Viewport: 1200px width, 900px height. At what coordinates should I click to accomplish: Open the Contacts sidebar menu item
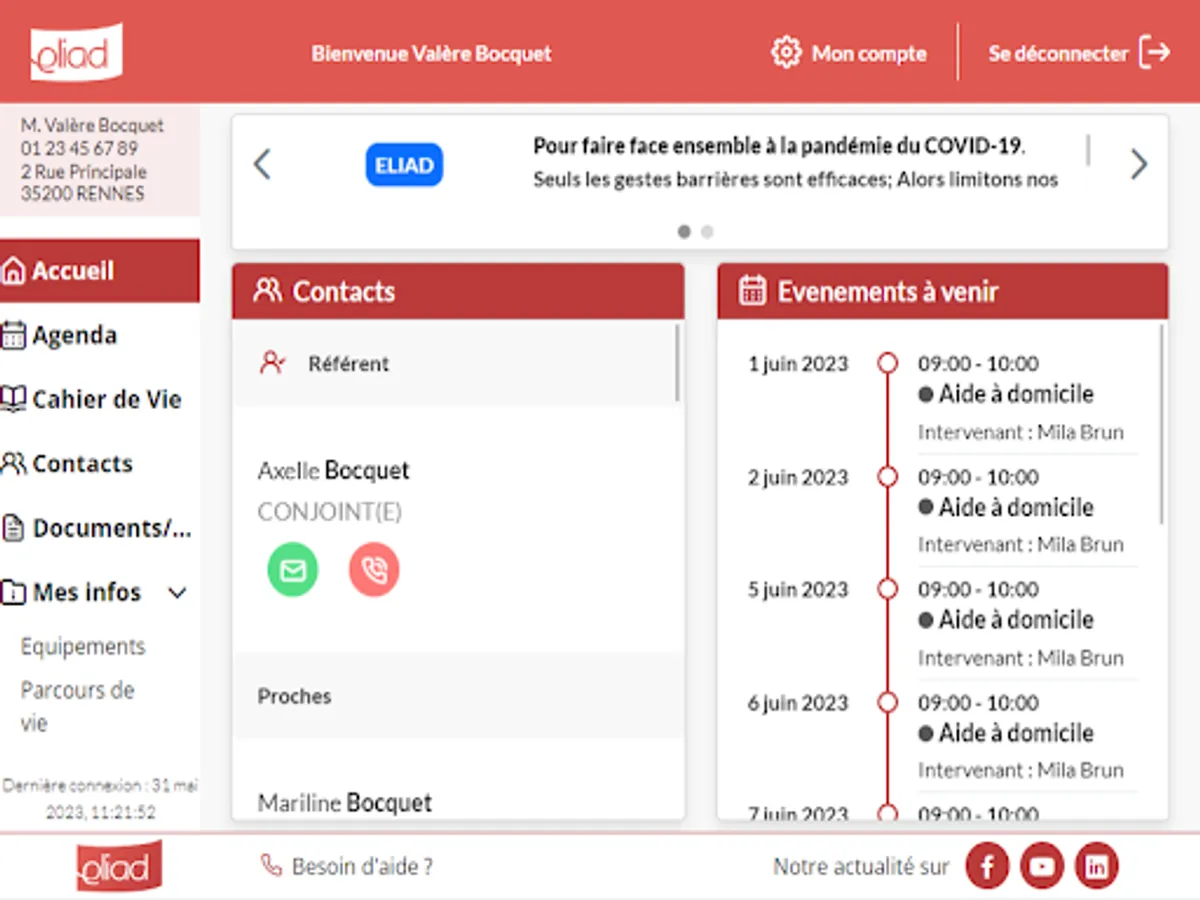click(100, 463)
